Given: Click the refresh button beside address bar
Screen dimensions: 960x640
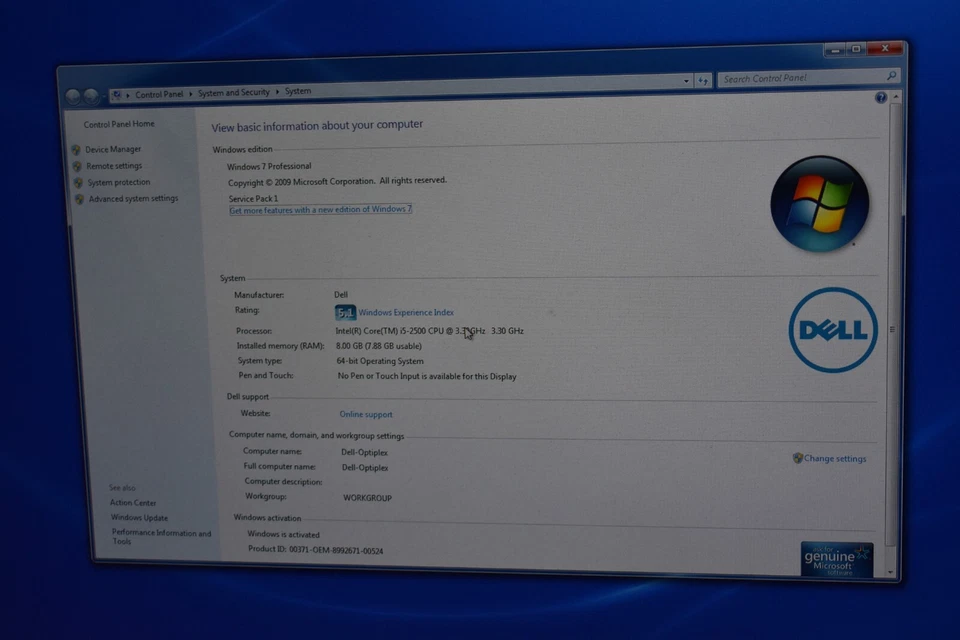Looking at the screenshot, I should pyautogui.click(x=703, y=80).
